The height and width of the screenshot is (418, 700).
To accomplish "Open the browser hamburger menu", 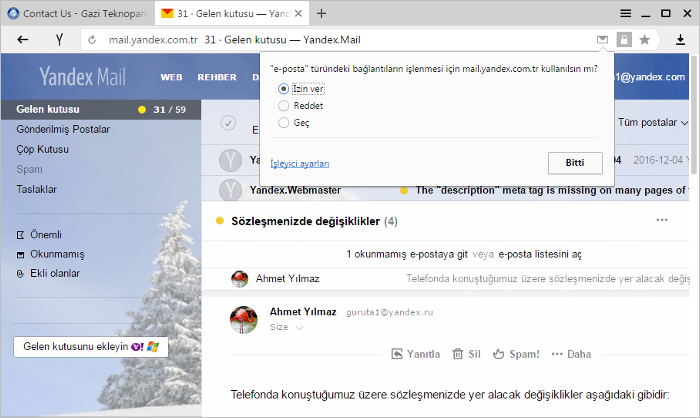I will [625, 13].
